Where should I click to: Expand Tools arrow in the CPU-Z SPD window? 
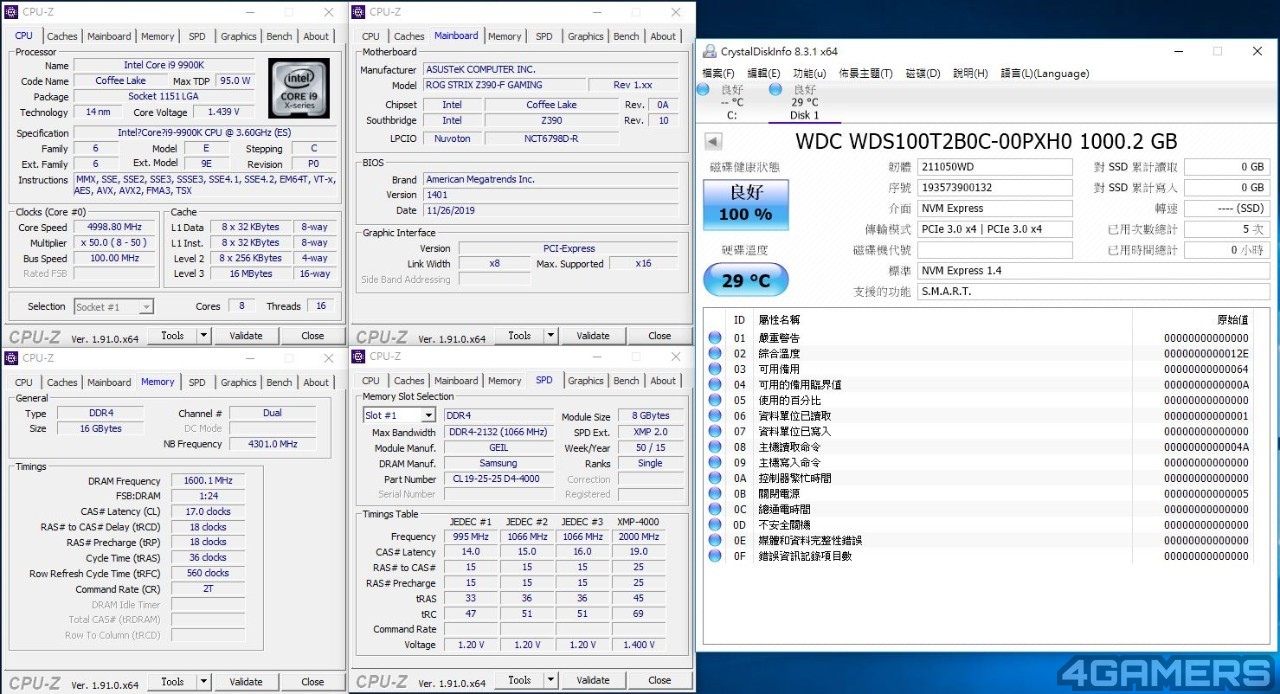(551, 680)
